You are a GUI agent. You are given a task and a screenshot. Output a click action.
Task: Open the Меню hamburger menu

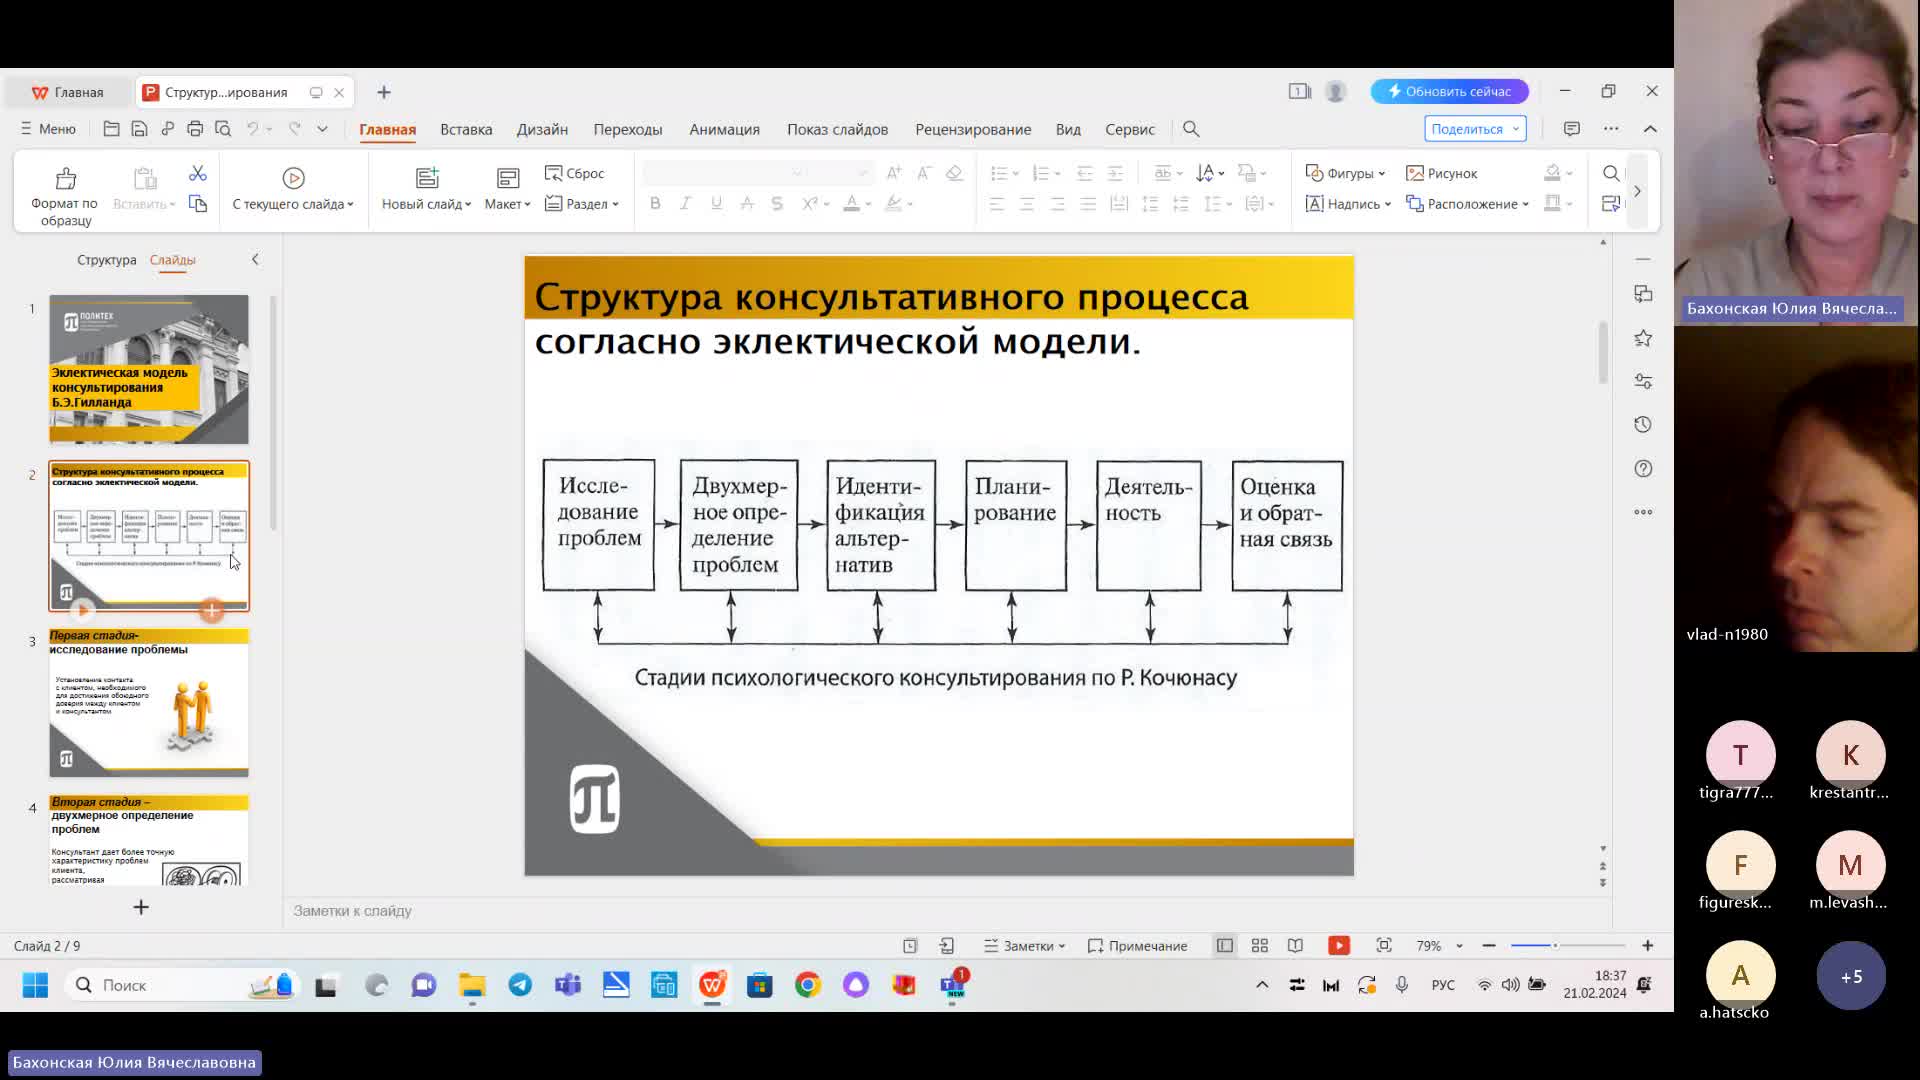(x=48, y=129)
